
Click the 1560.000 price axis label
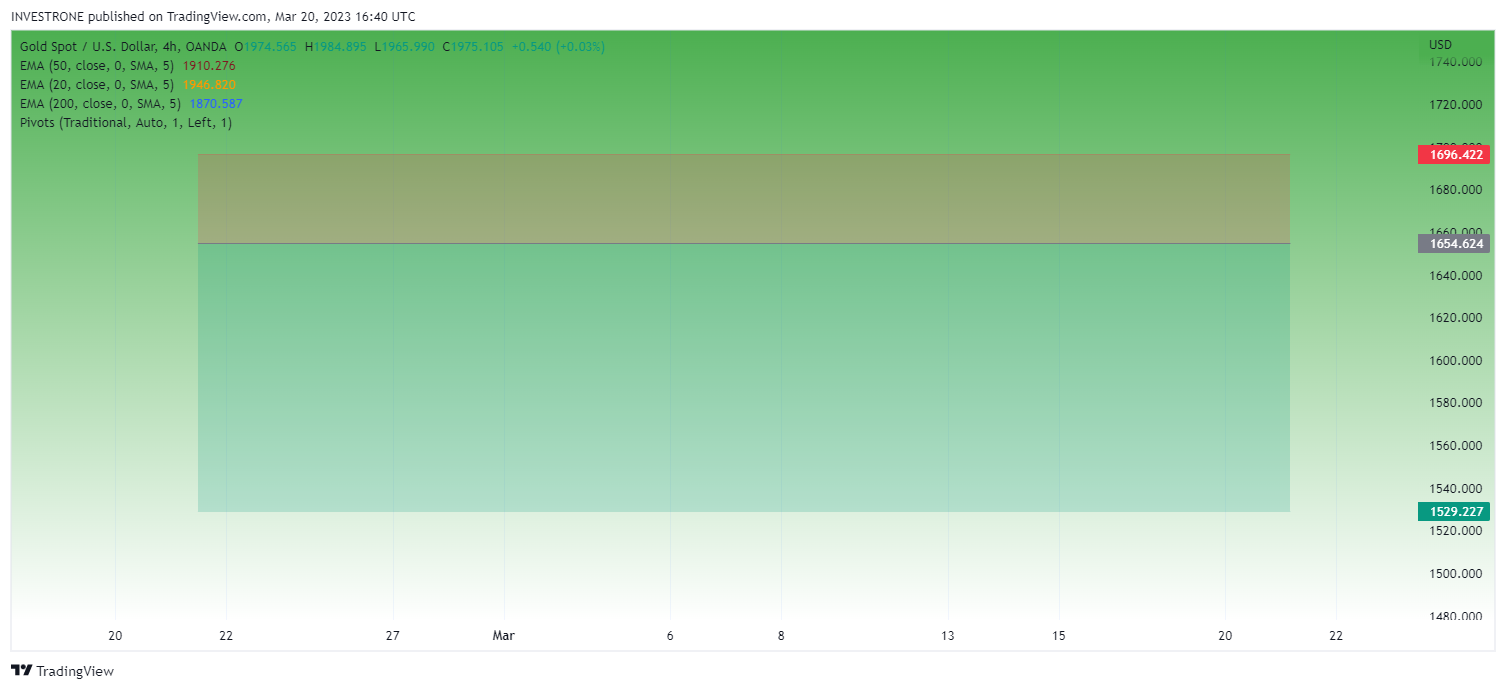[1455, 445]
